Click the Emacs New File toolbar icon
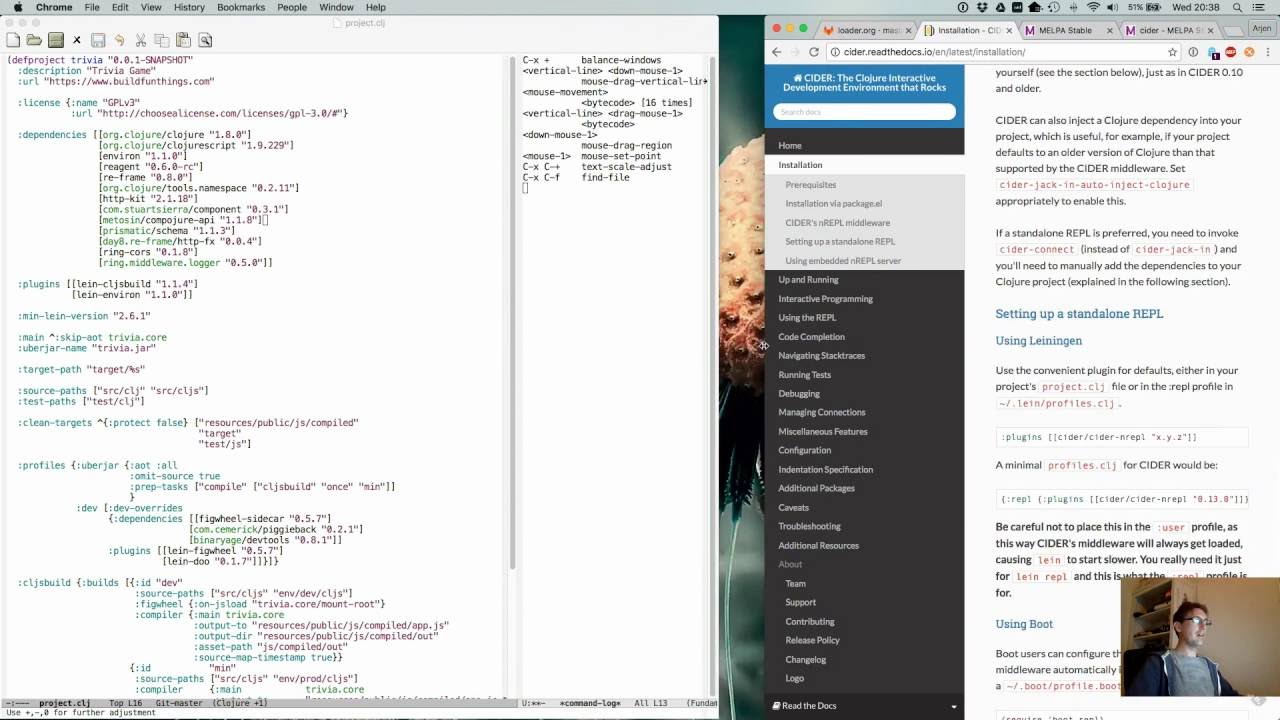 point(13,40)
